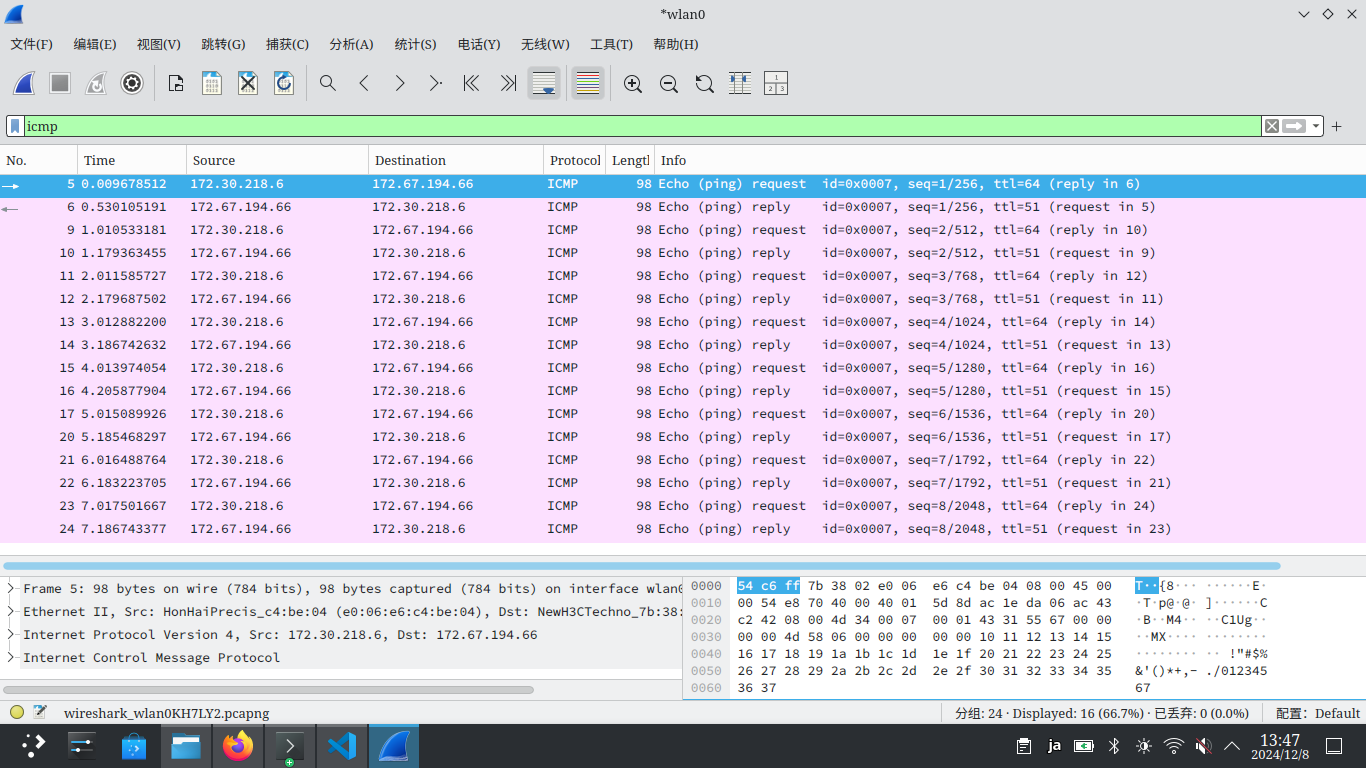Edit the capture file comment pencil icon

tap(40, 712)
